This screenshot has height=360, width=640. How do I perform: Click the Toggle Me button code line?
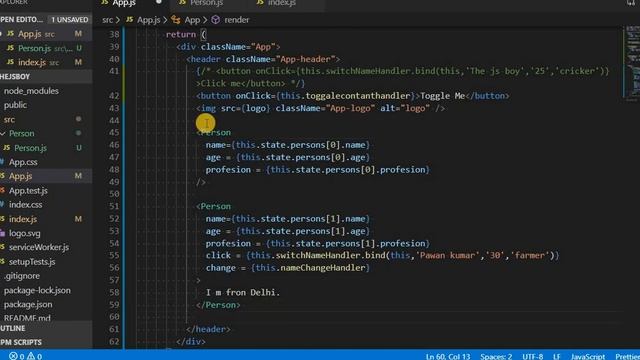(353, 96)
